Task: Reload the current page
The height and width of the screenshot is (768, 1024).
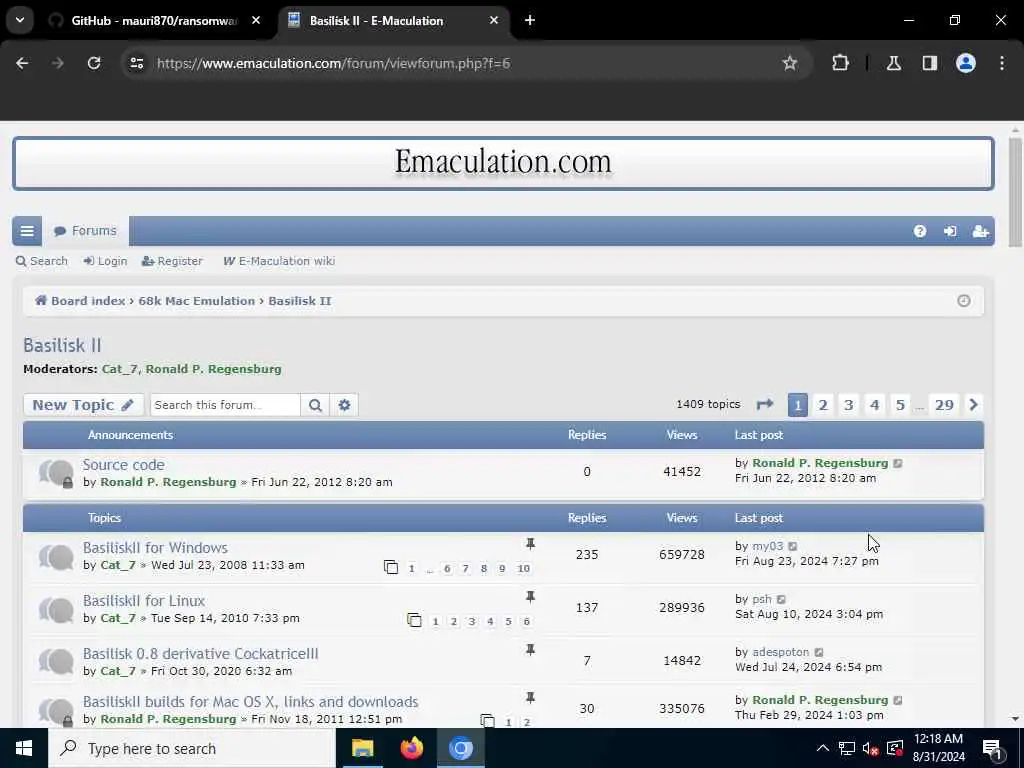Action: 94,63
